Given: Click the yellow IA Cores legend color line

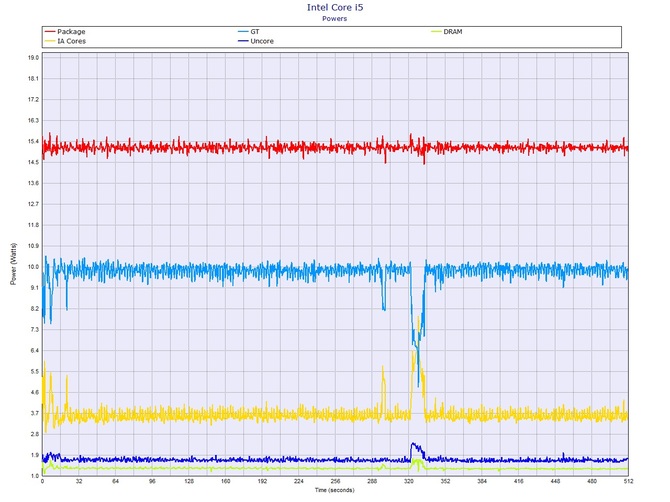Looking at the screenshot, I should 50,41.
